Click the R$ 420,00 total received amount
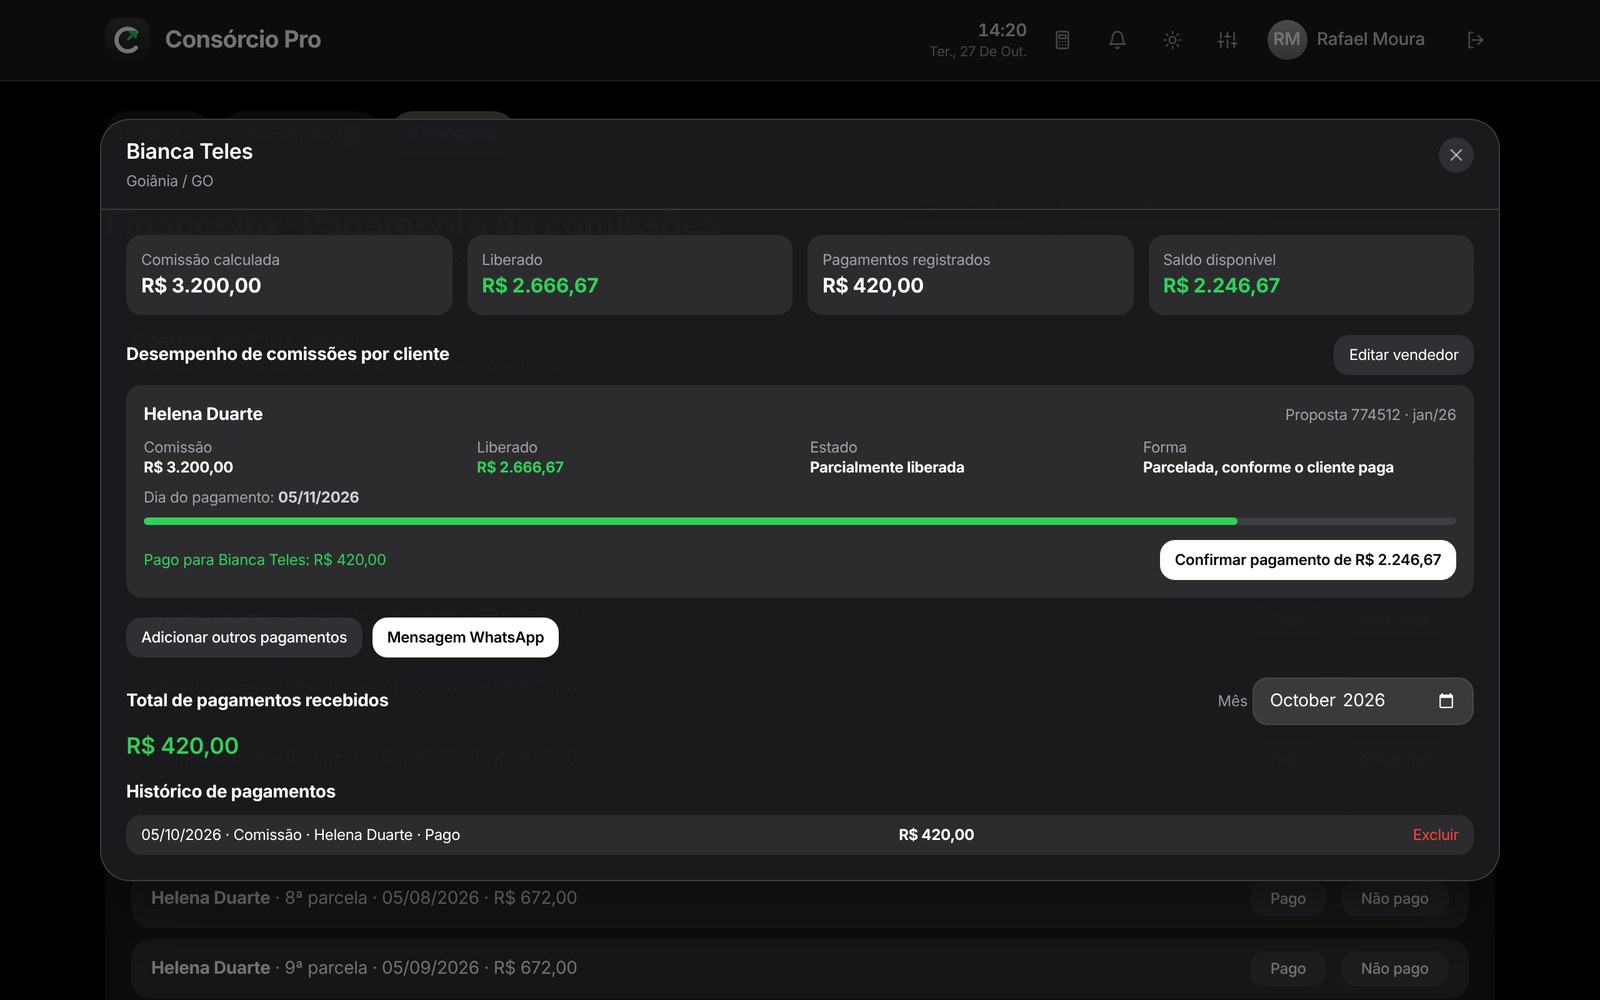The height and width of the screenshot is (1000, 1600). (182, 746)
